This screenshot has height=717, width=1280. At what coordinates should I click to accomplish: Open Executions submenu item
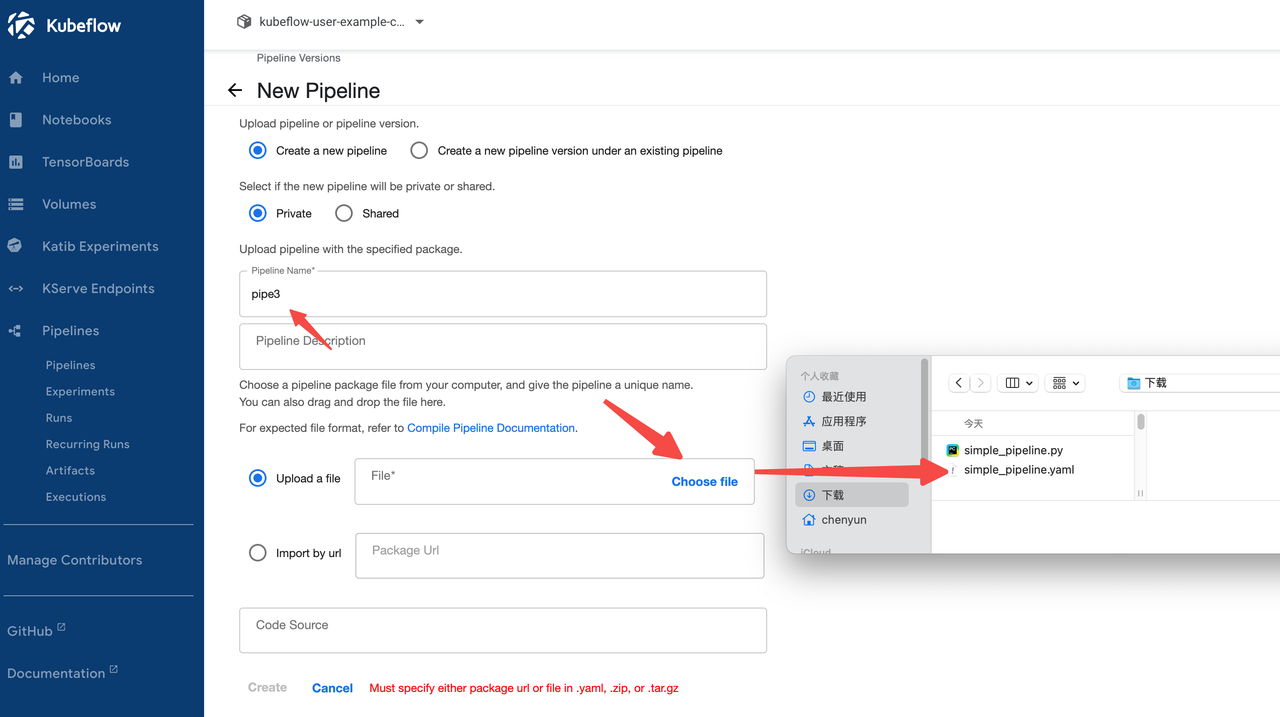[76, 497]
